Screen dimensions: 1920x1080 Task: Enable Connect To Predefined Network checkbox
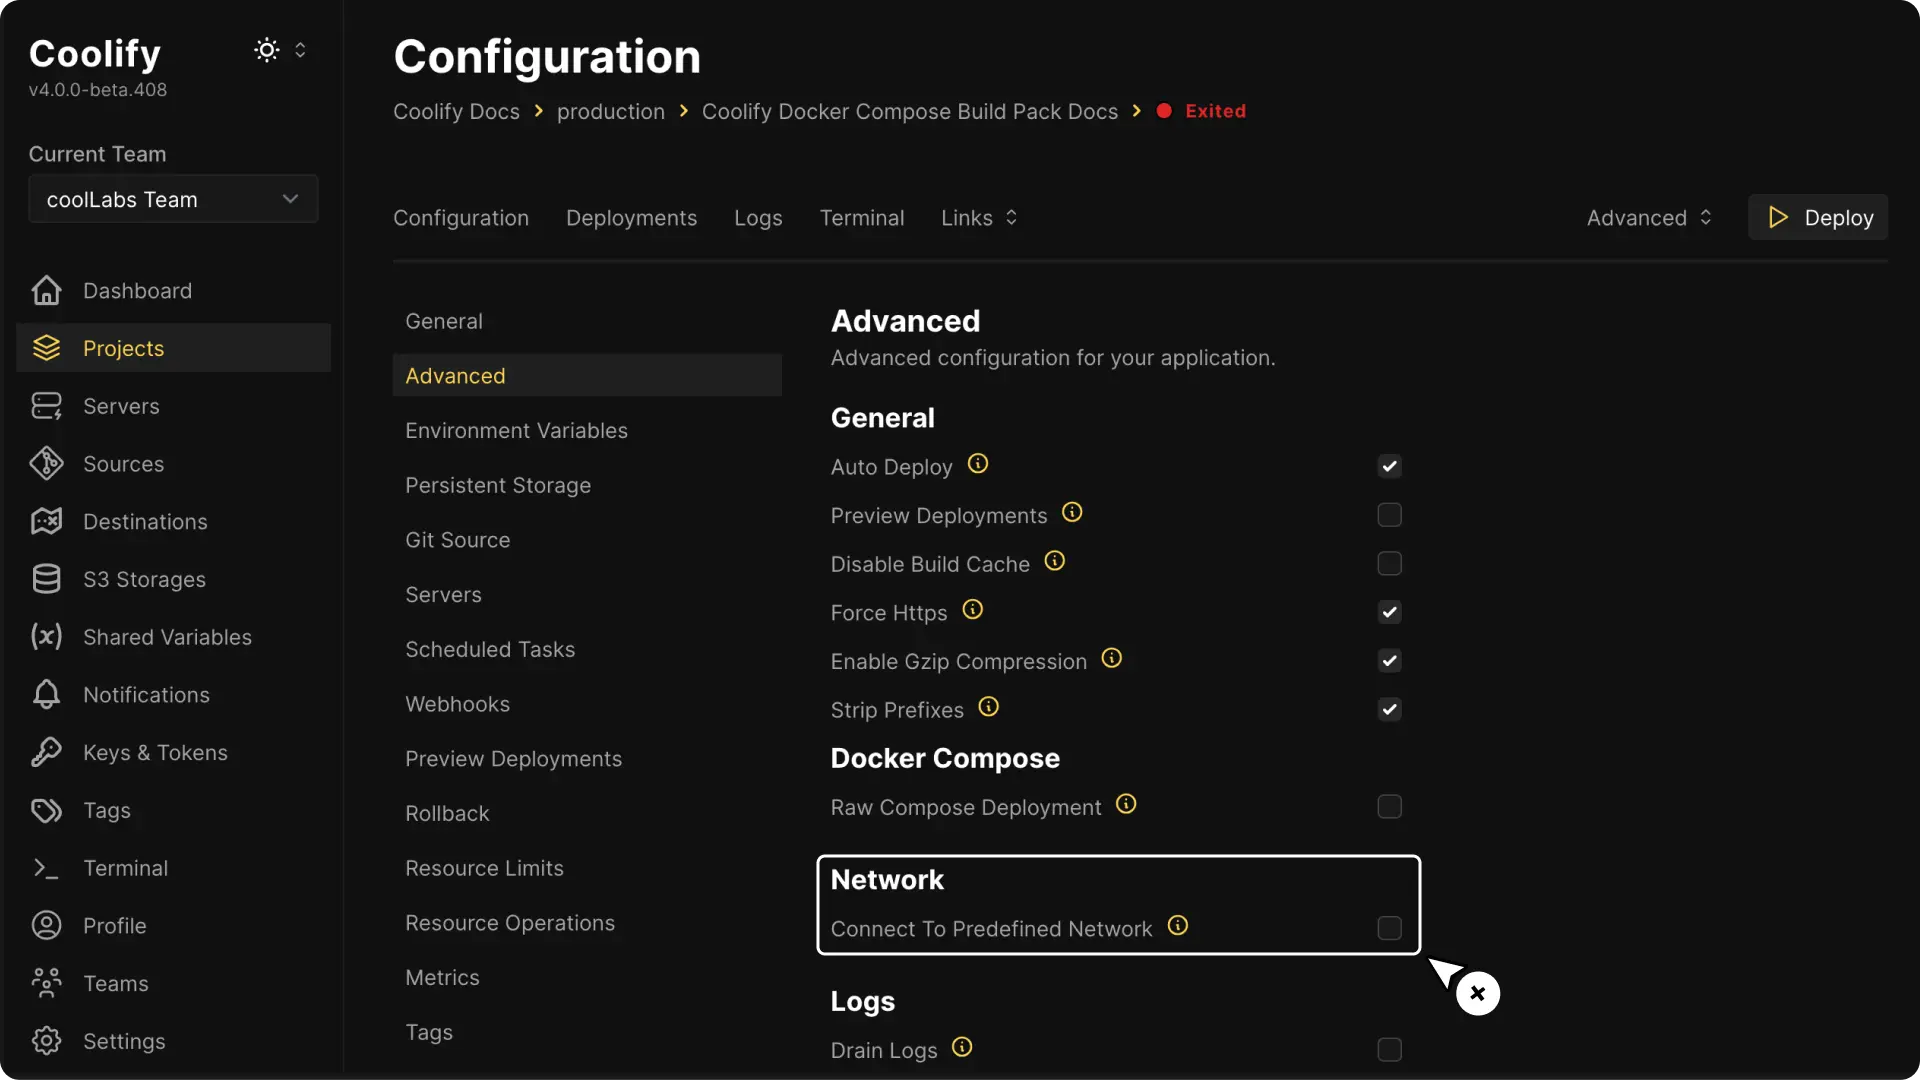coord(1389,928)
